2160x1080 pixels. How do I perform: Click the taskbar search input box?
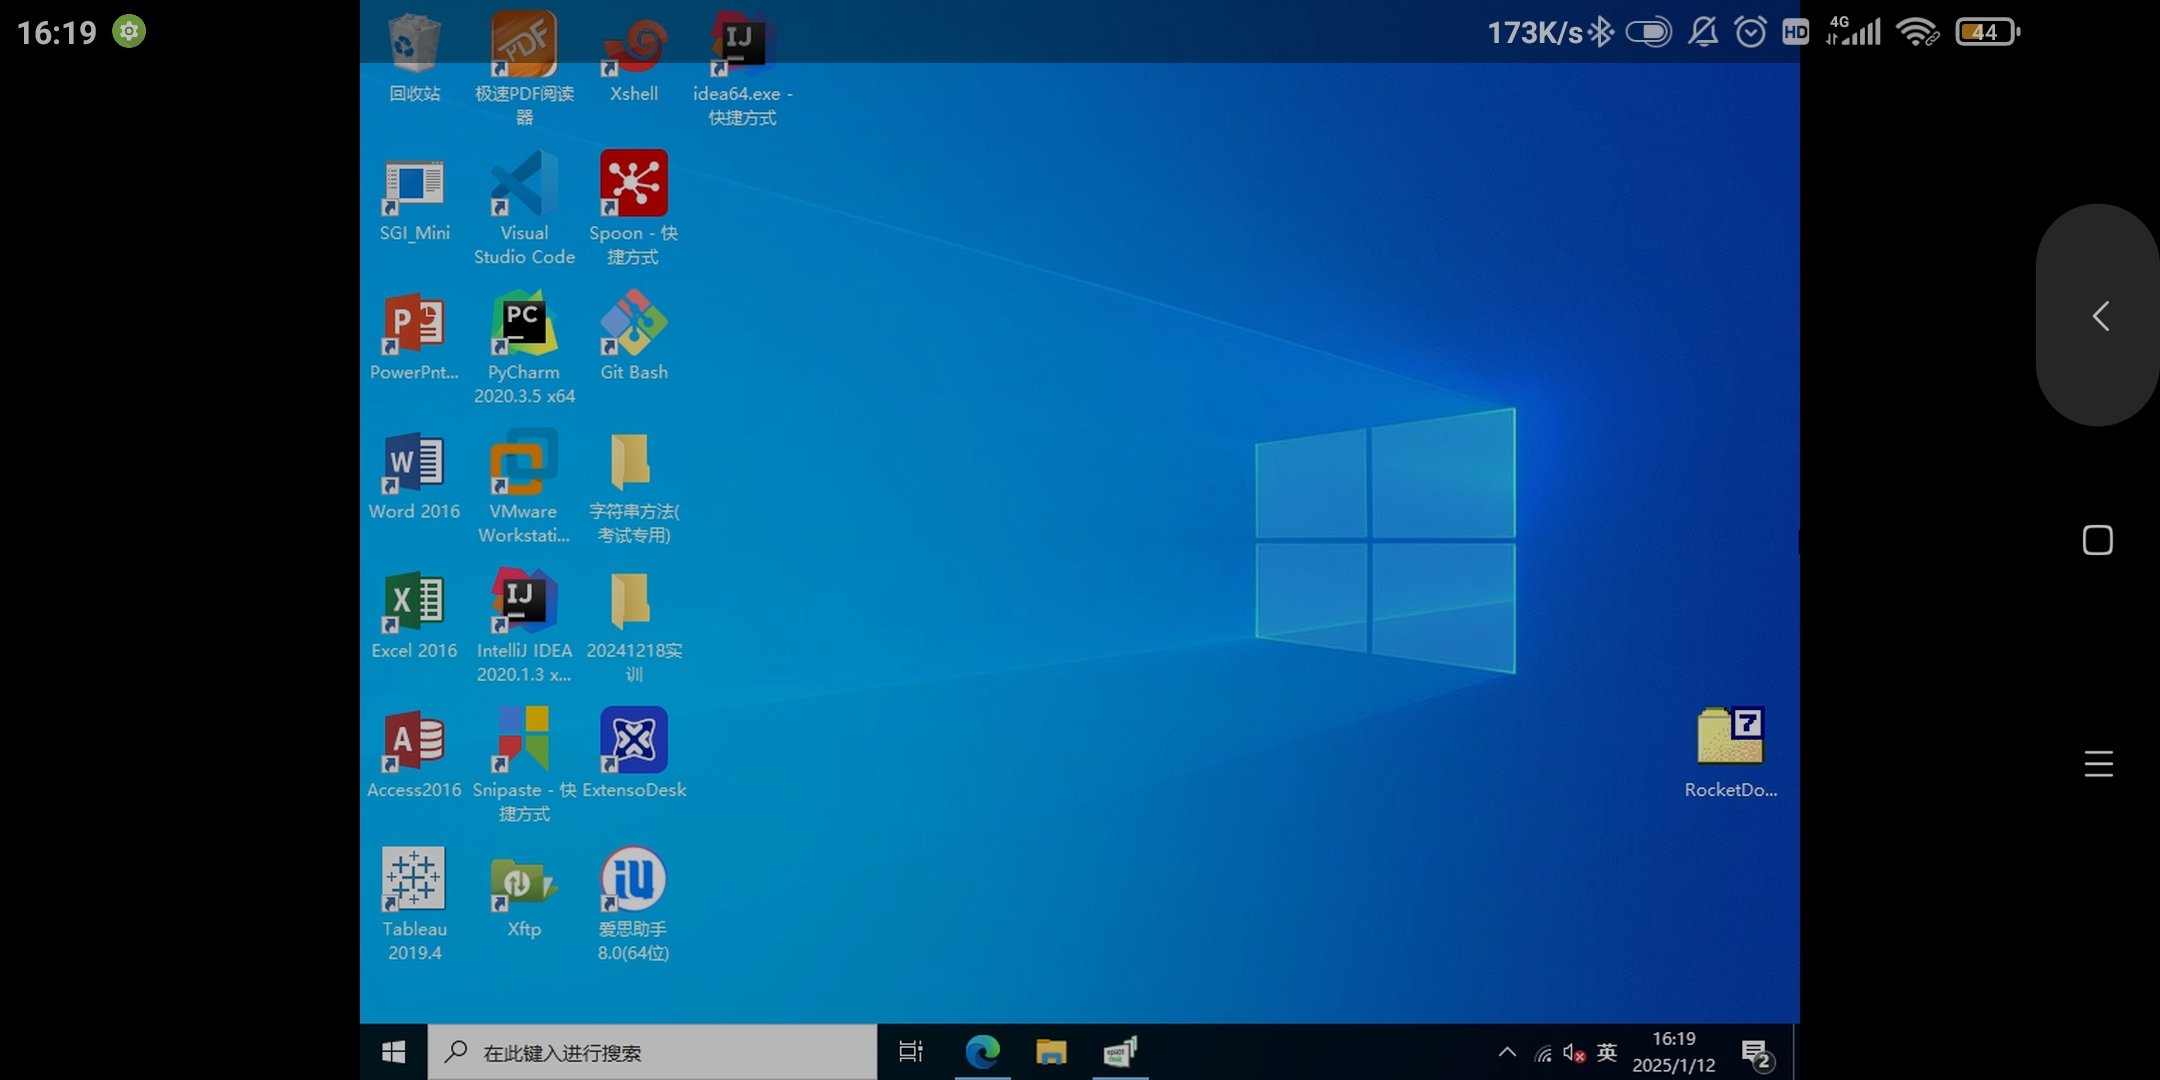click(x=652, y=1052)
